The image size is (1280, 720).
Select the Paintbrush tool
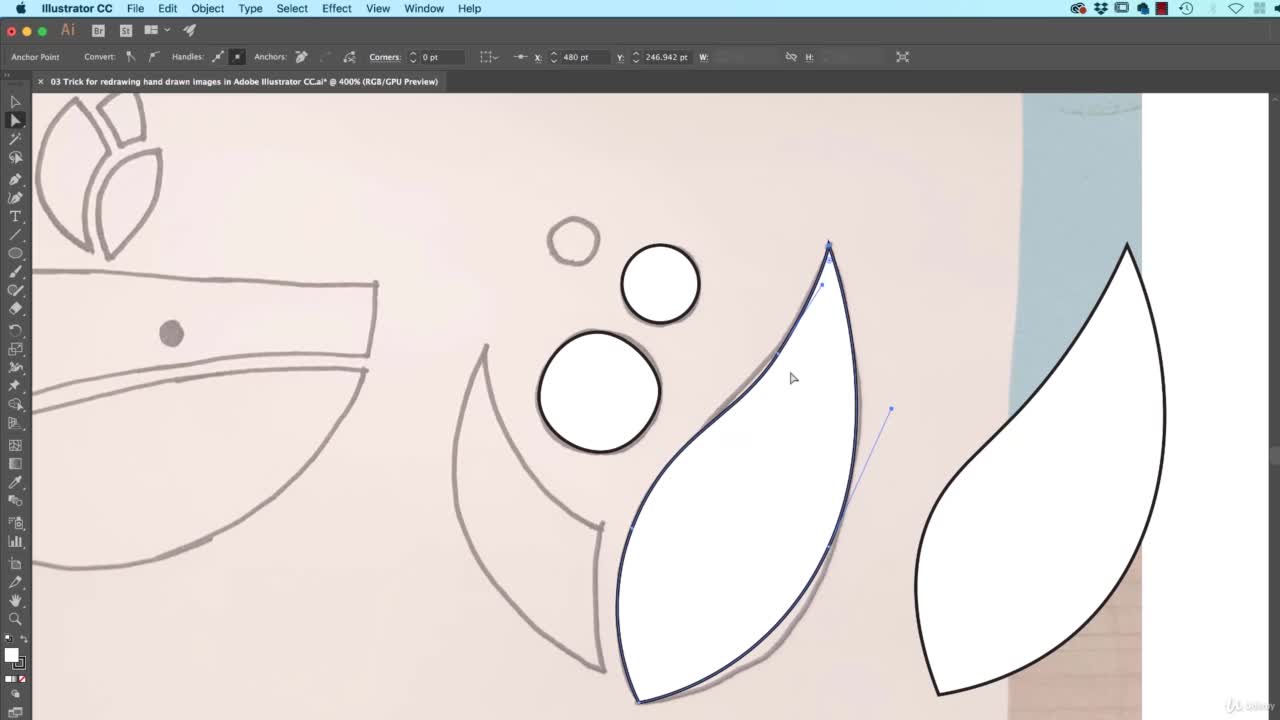tap(15, 271)
